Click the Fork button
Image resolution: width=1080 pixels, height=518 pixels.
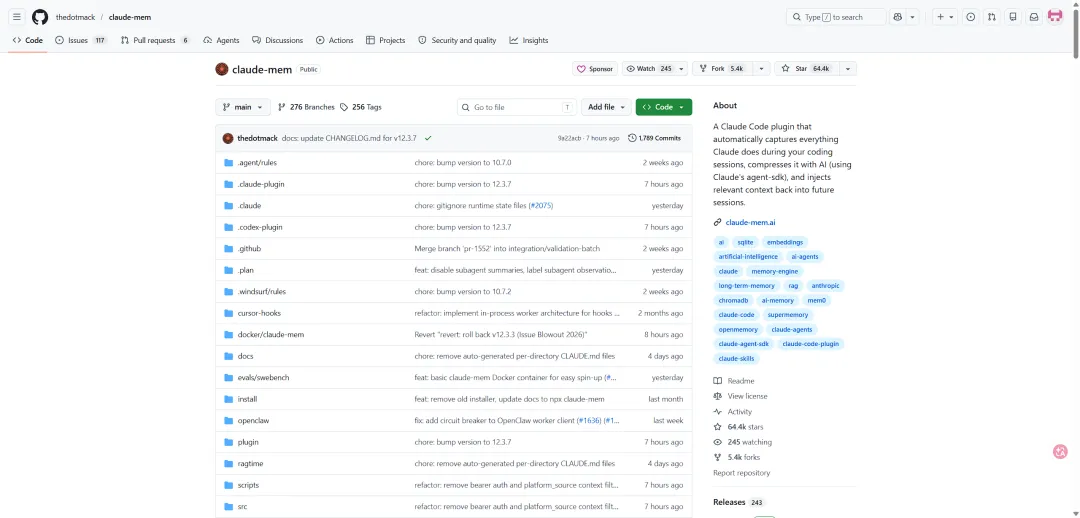[722, 69]
